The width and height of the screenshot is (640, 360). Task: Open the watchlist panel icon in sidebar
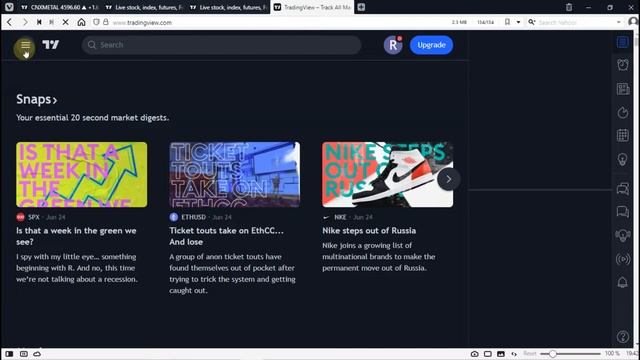coord(622,42)
